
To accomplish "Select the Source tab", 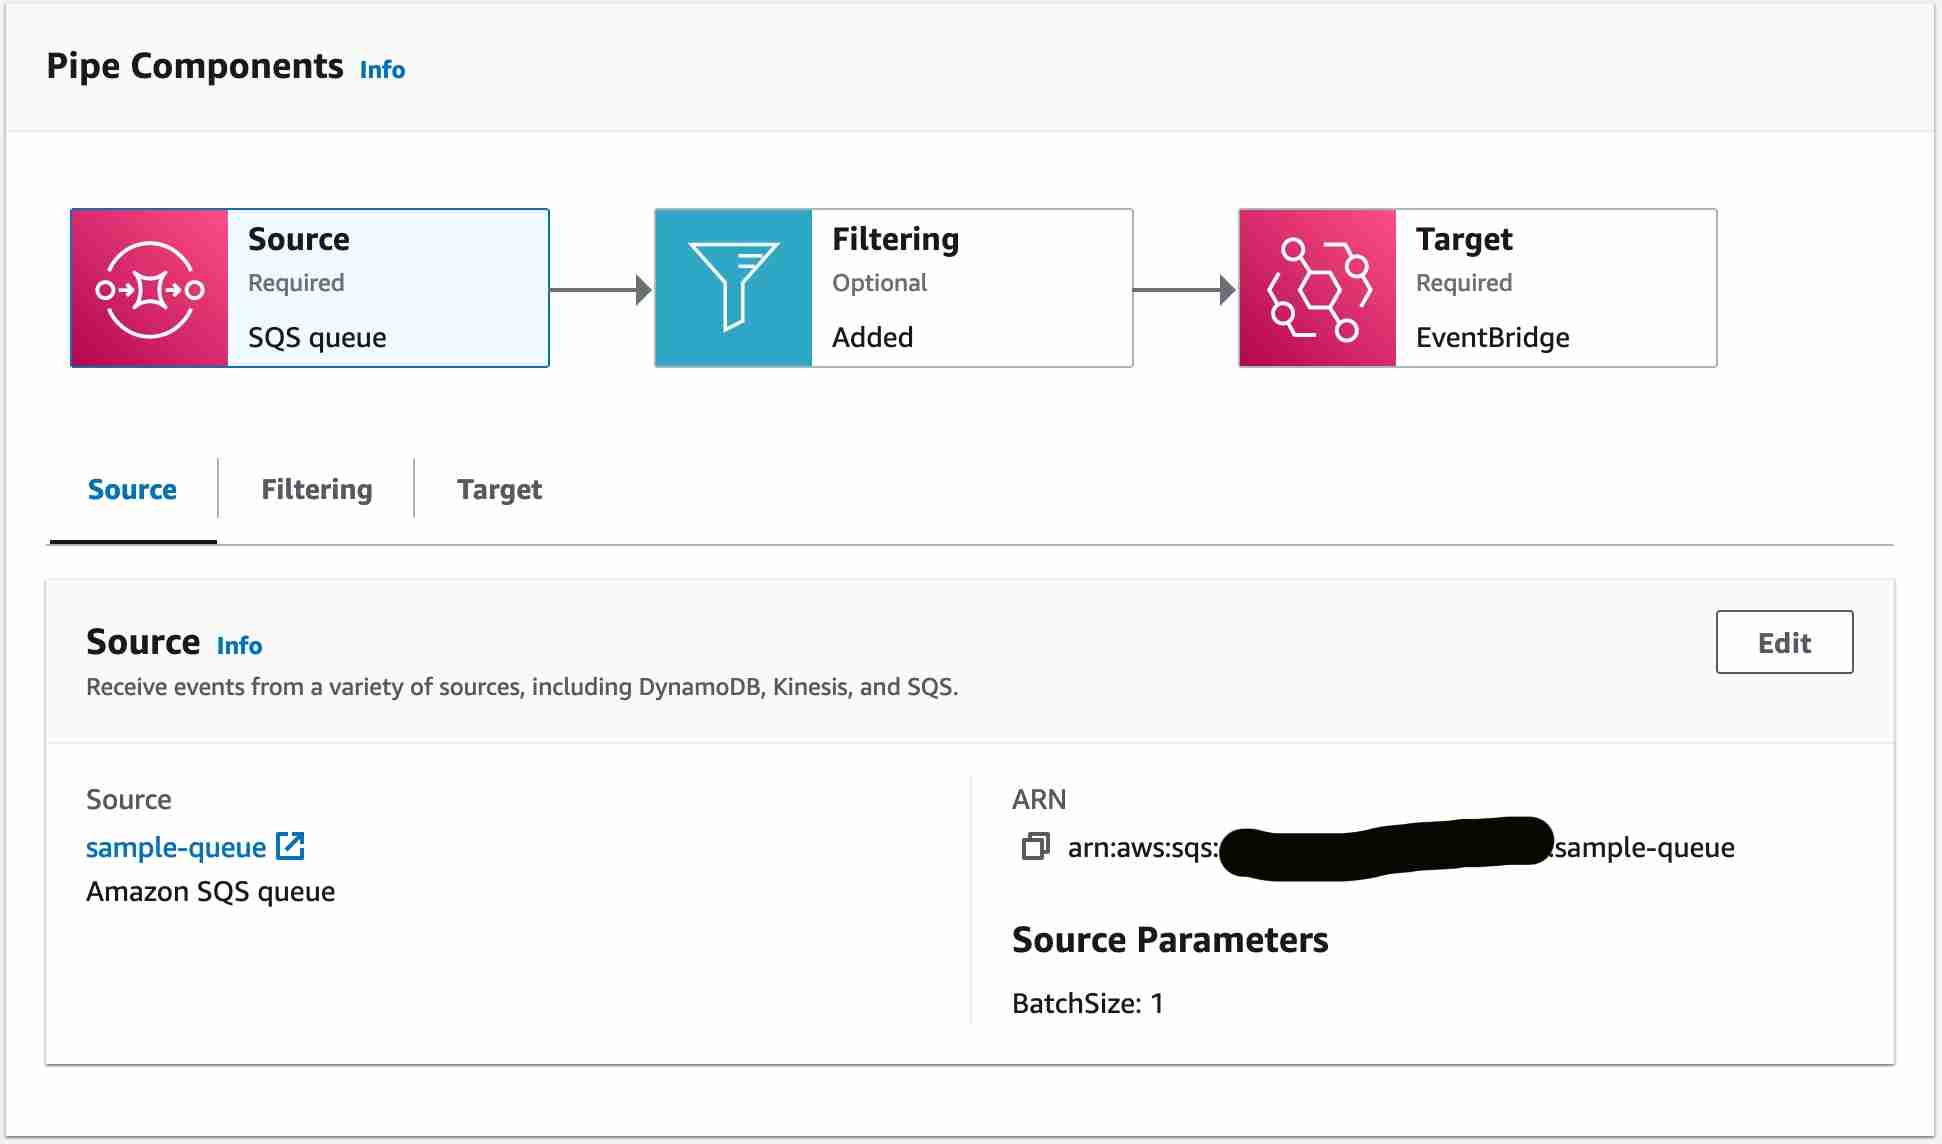I will (x=132, y=489).
